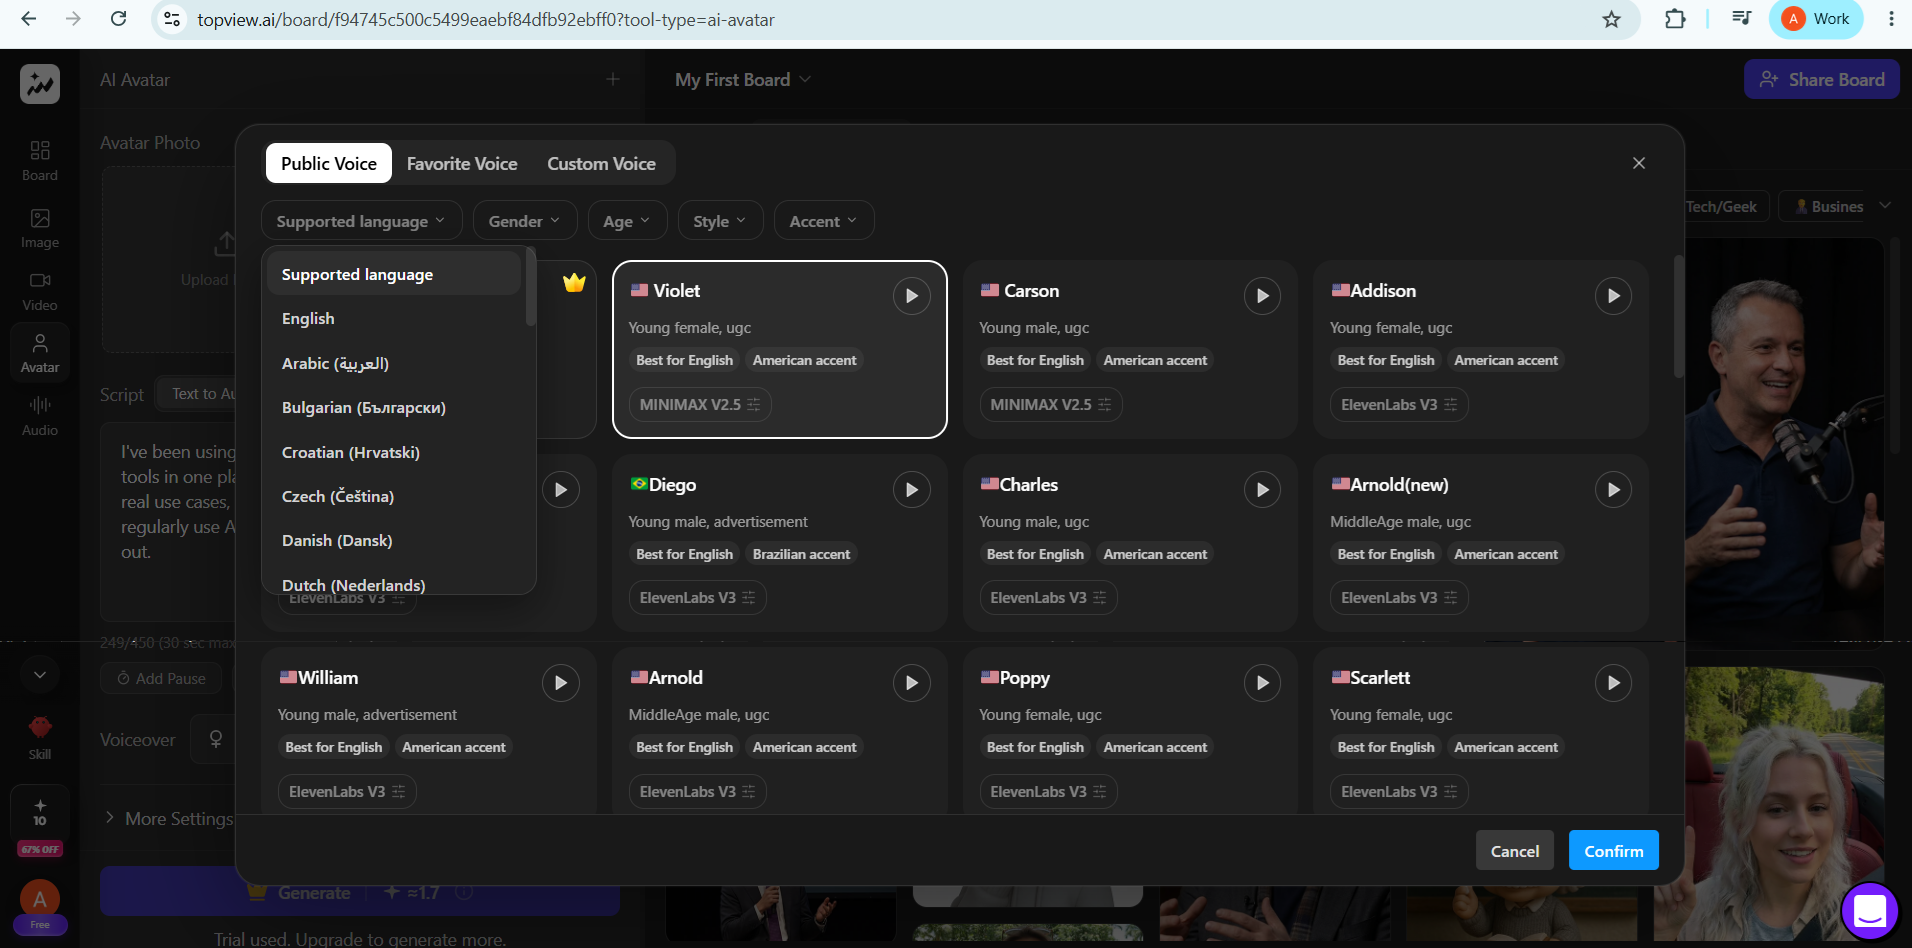This screenshot has height=948, width=1912.
Task: Select Danish (Dansk) language option
Action: click(394, 540)
